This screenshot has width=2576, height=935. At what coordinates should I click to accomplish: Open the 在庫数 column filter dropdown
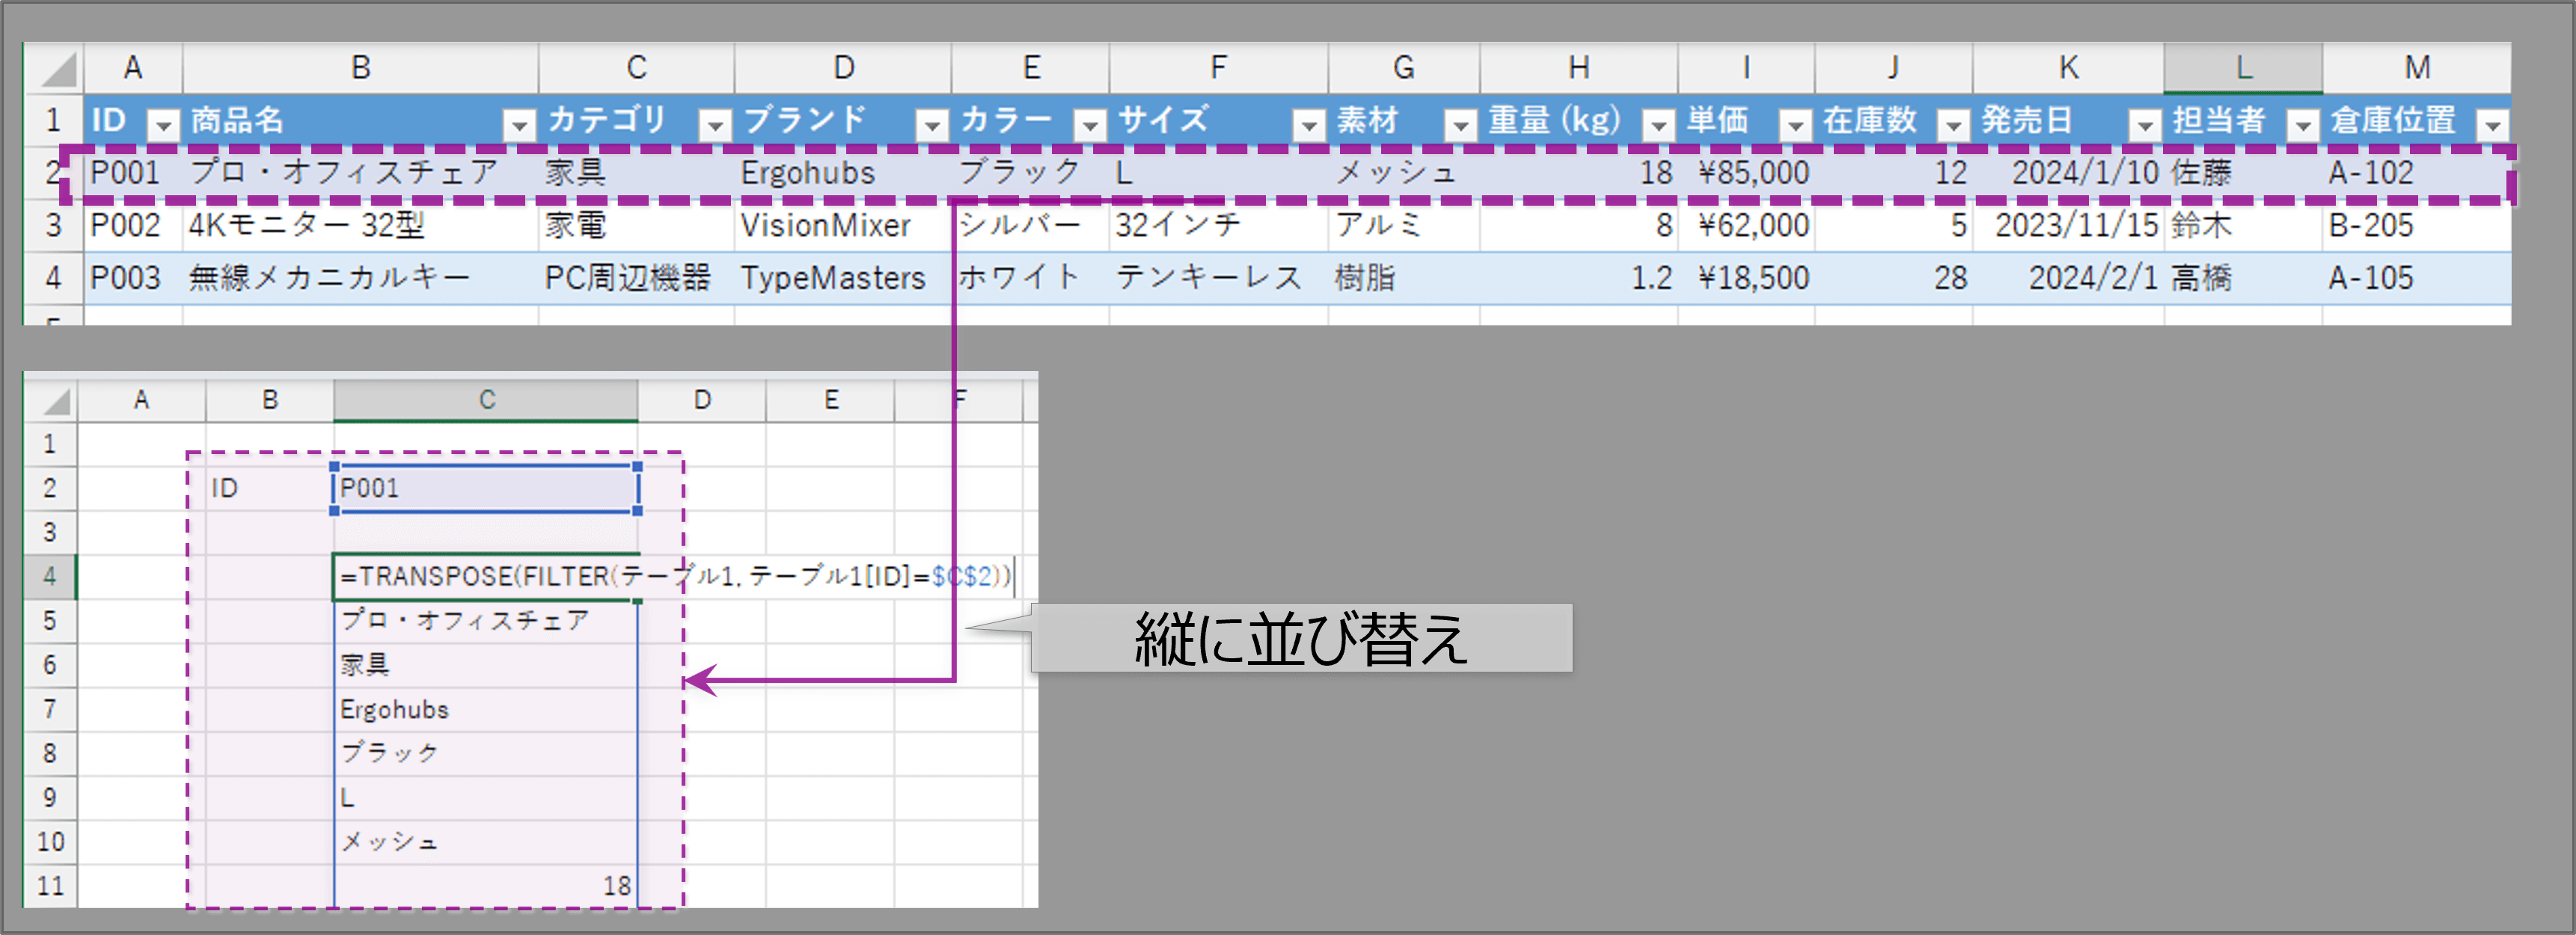(1953, 124)
